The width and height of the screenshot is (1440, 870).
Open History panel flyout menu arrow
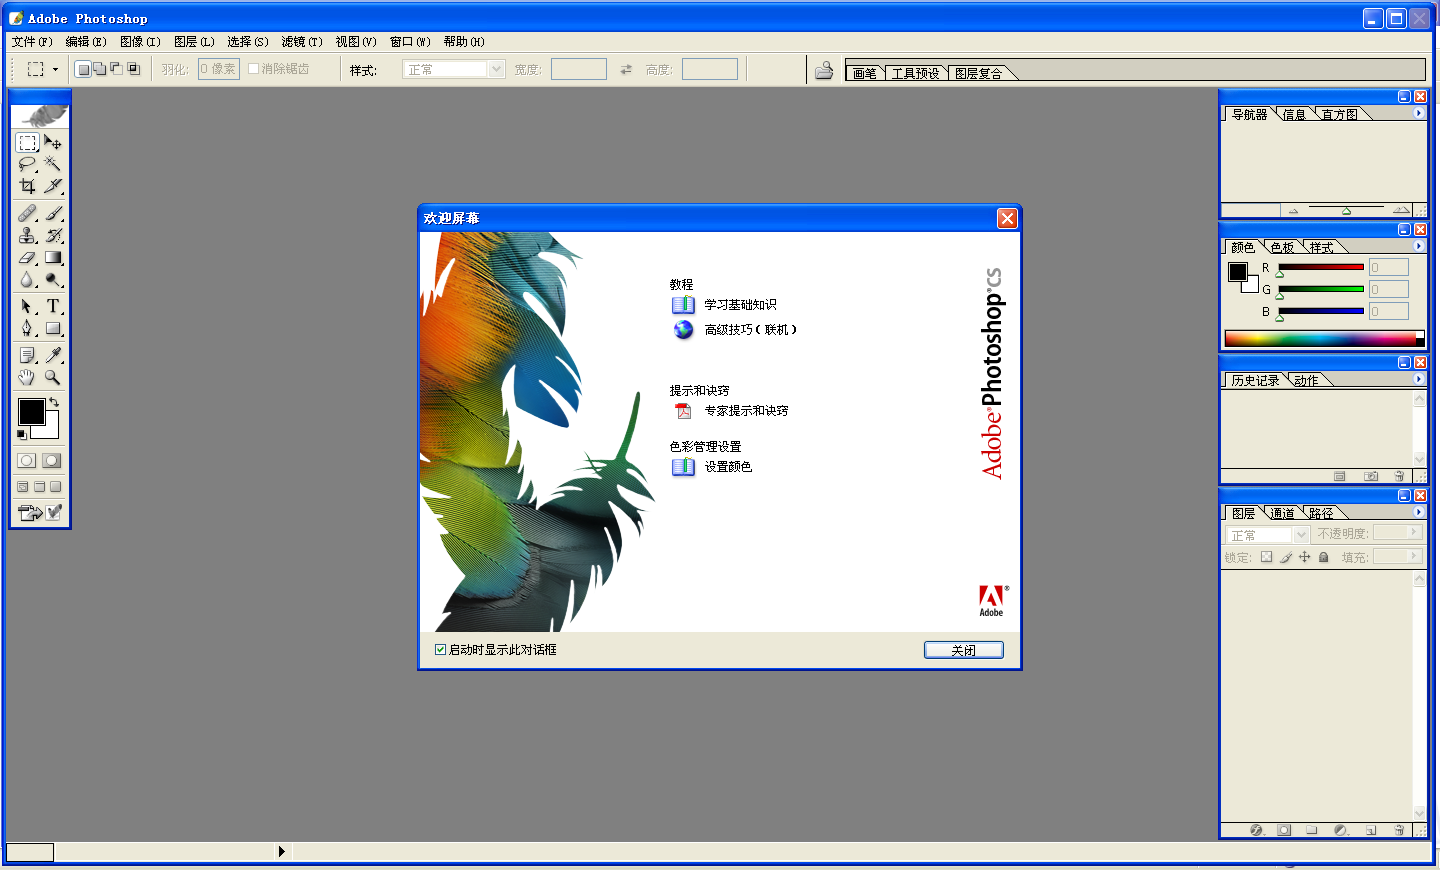[x=1419, y=379]
